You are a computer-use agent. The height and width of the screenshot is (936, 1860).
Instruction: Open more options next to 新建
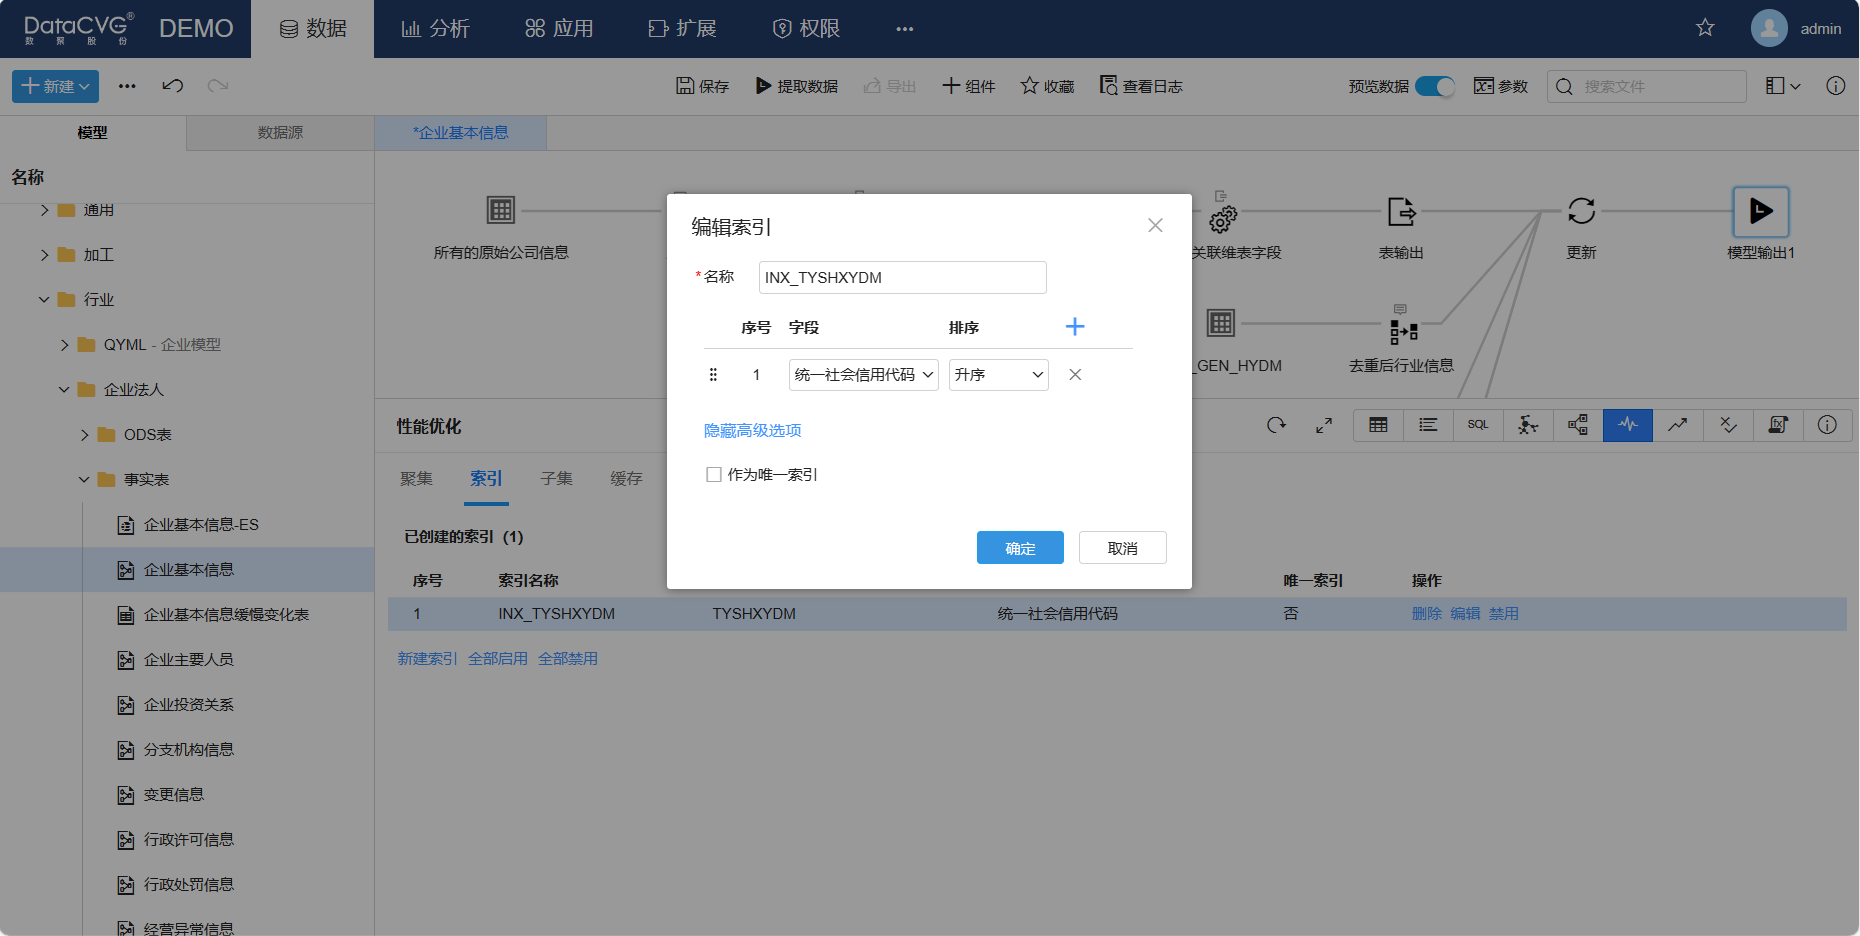pos(127,86)
